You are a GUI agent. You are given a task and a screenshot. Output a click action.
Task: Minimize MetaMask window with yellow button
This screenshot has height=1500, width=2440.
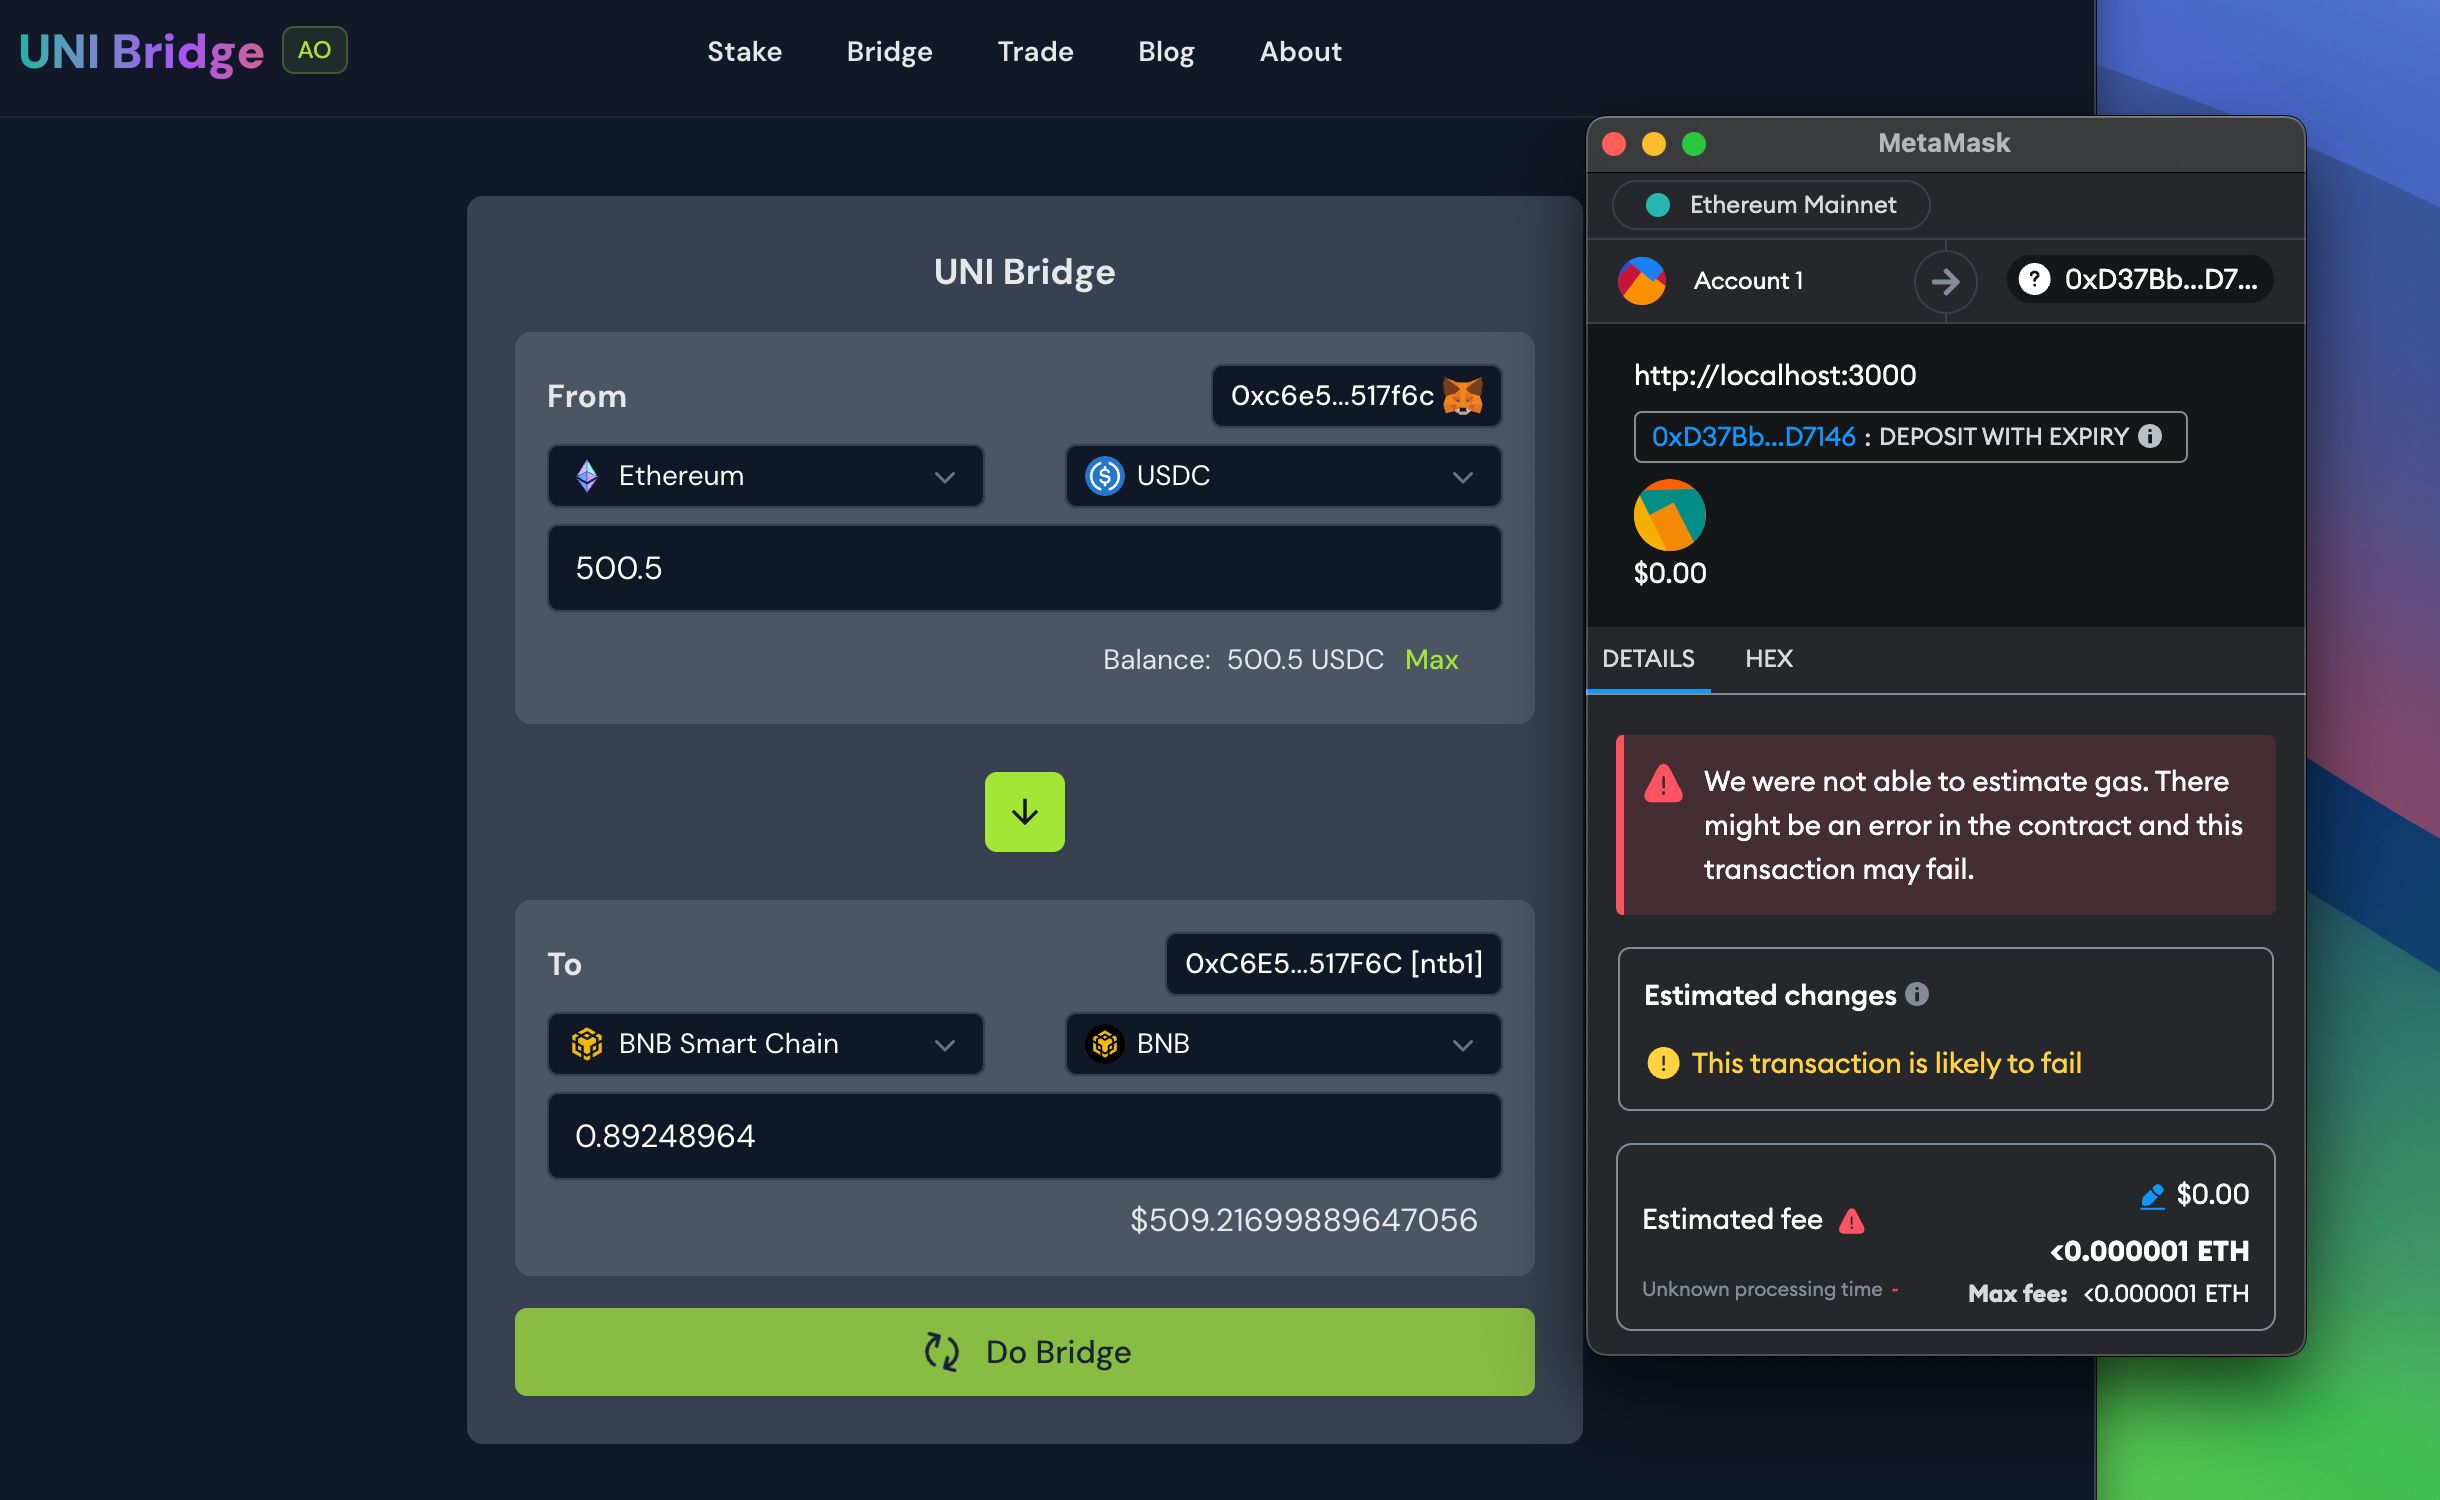point(1653,144)
